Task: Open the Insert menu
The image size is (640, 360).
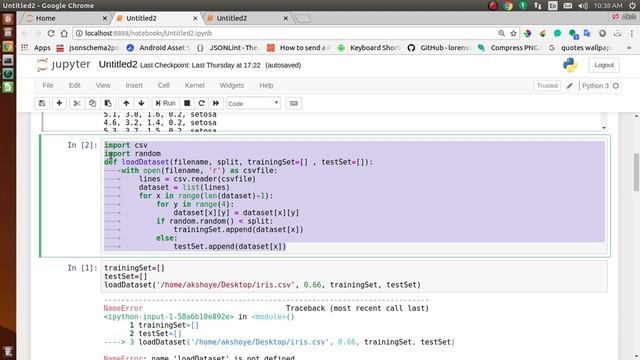Action: 134,85
